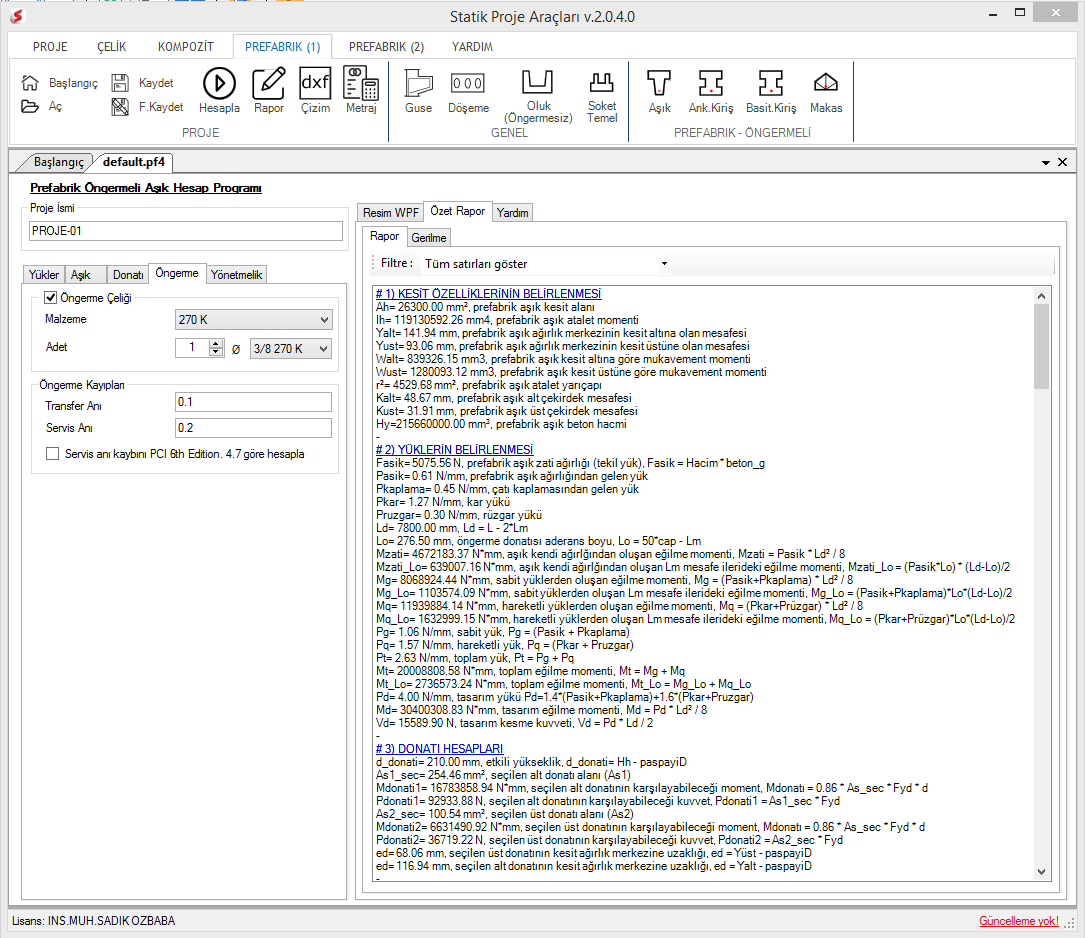Screen dimensions: 1085x938
Task: Select the default.pf4 document tab
Action: coord(134,162)
